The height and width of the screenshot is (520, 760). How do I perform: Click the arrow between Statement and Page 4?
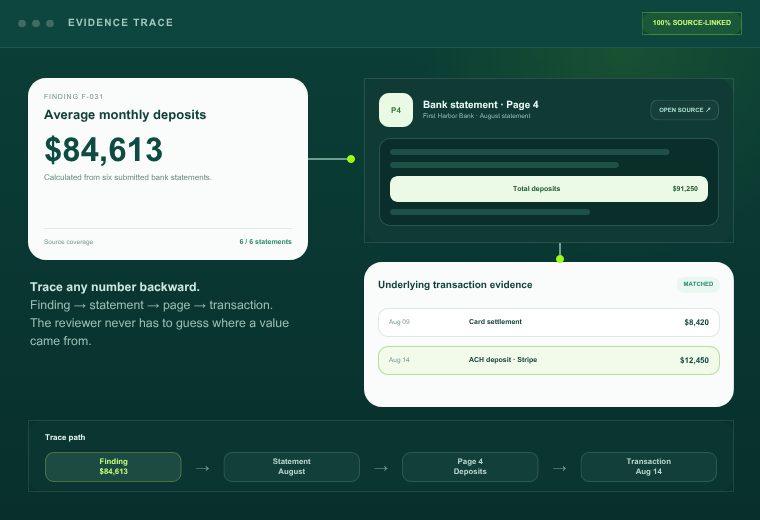(x=381, y=468)
